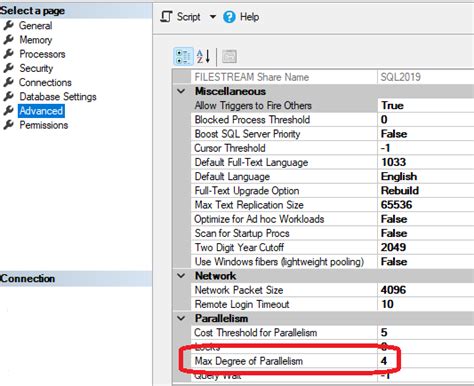Click the wrench icon beside Connections

[x=8, y=82]
